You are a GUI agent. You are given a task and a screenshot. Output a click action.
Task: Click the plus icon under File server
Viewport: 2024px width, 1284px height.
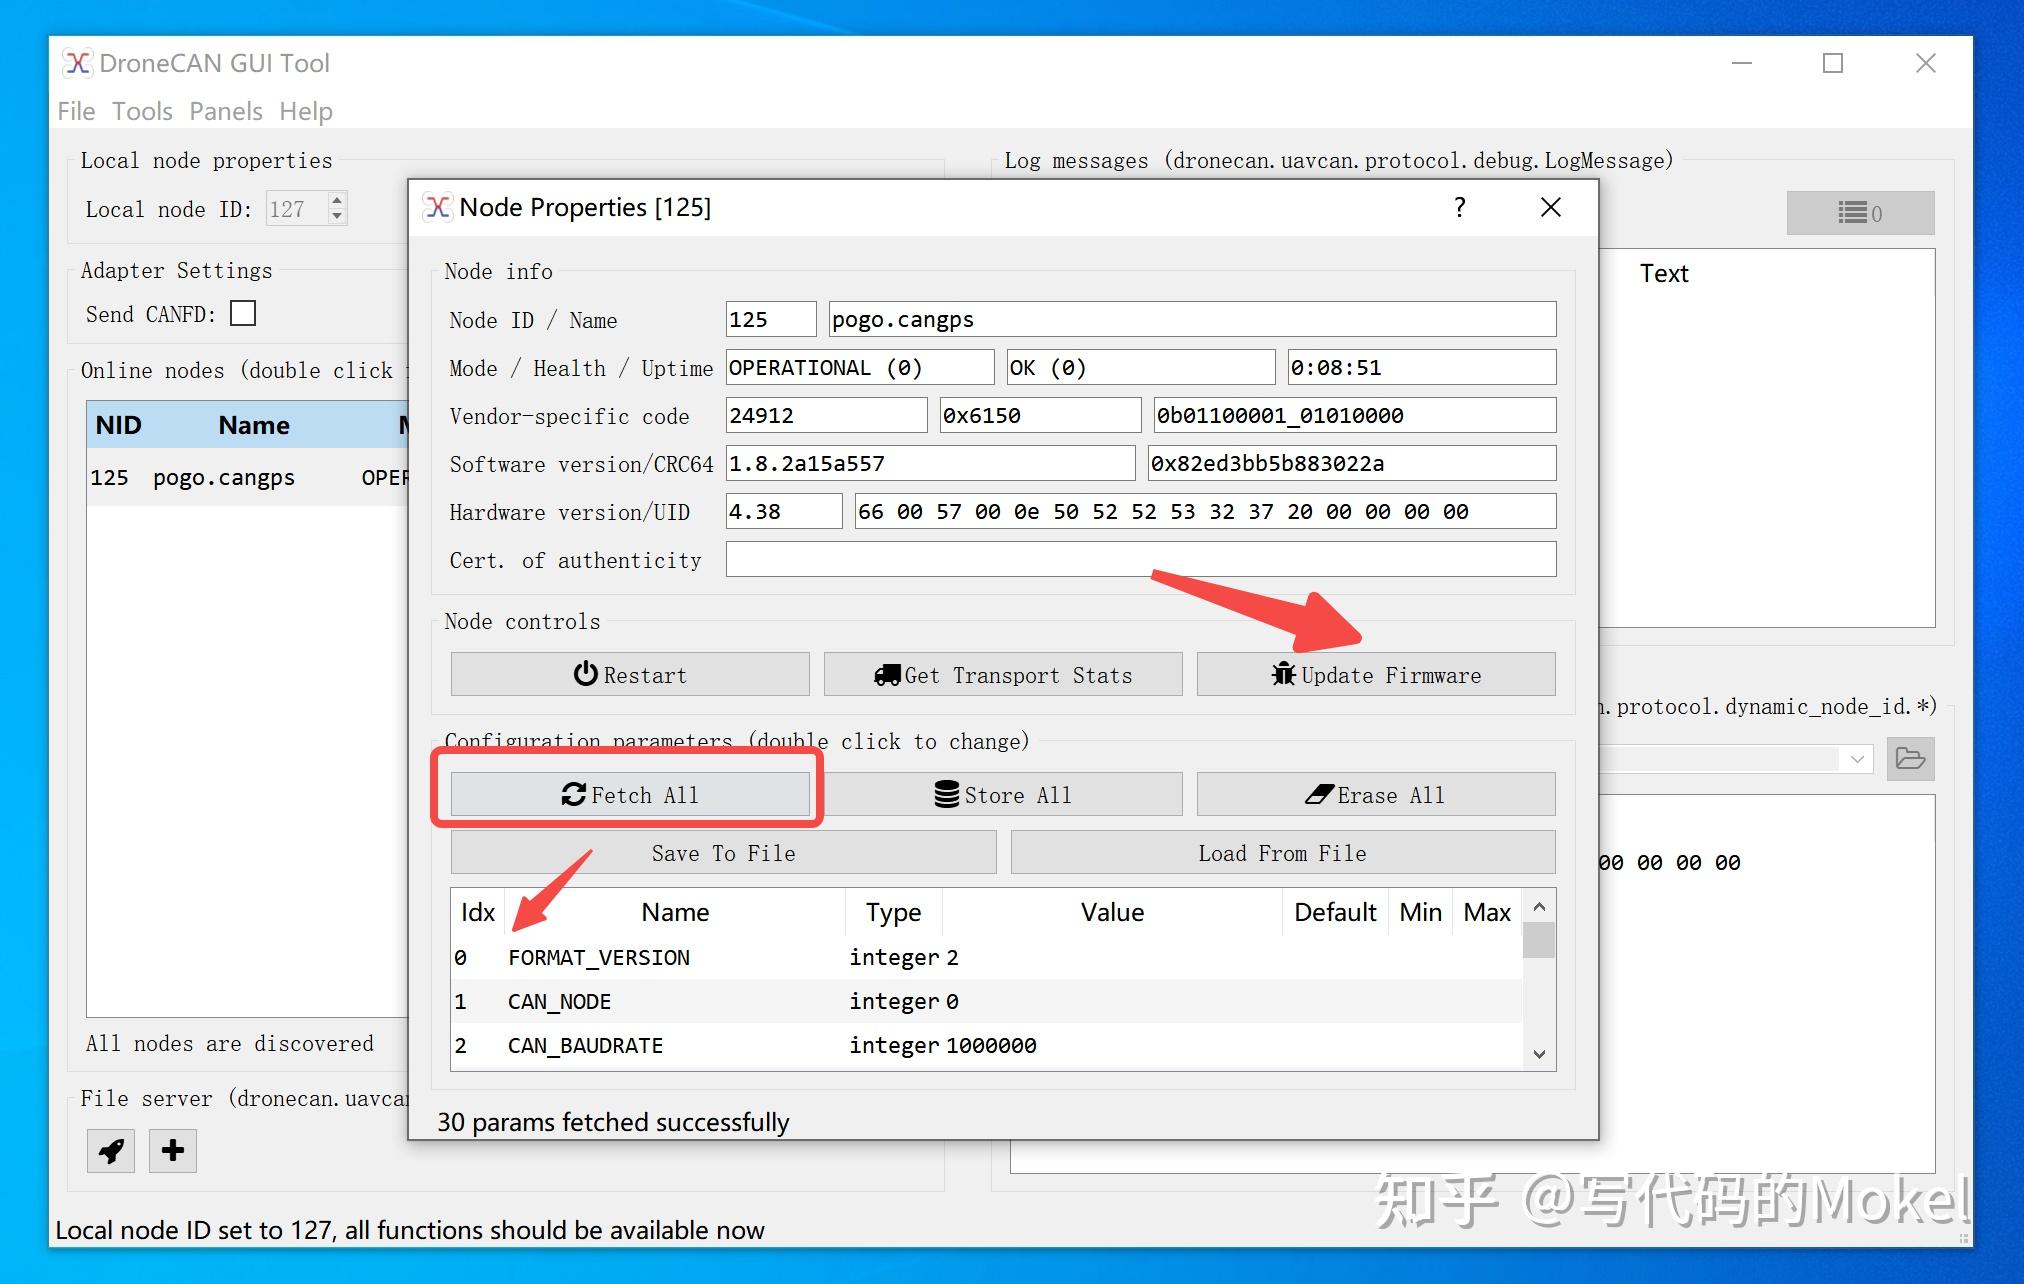click(x=172, y=1151)
